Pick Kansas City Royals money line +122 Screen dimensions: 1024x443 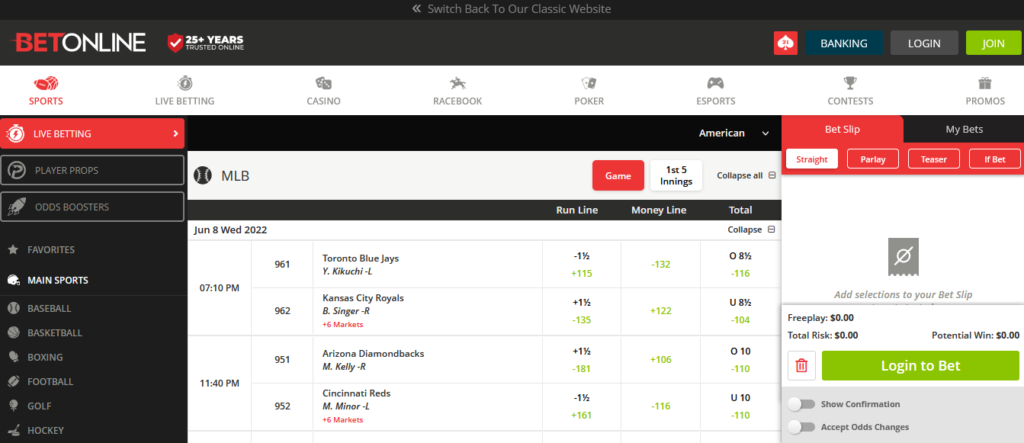[661, 311]
